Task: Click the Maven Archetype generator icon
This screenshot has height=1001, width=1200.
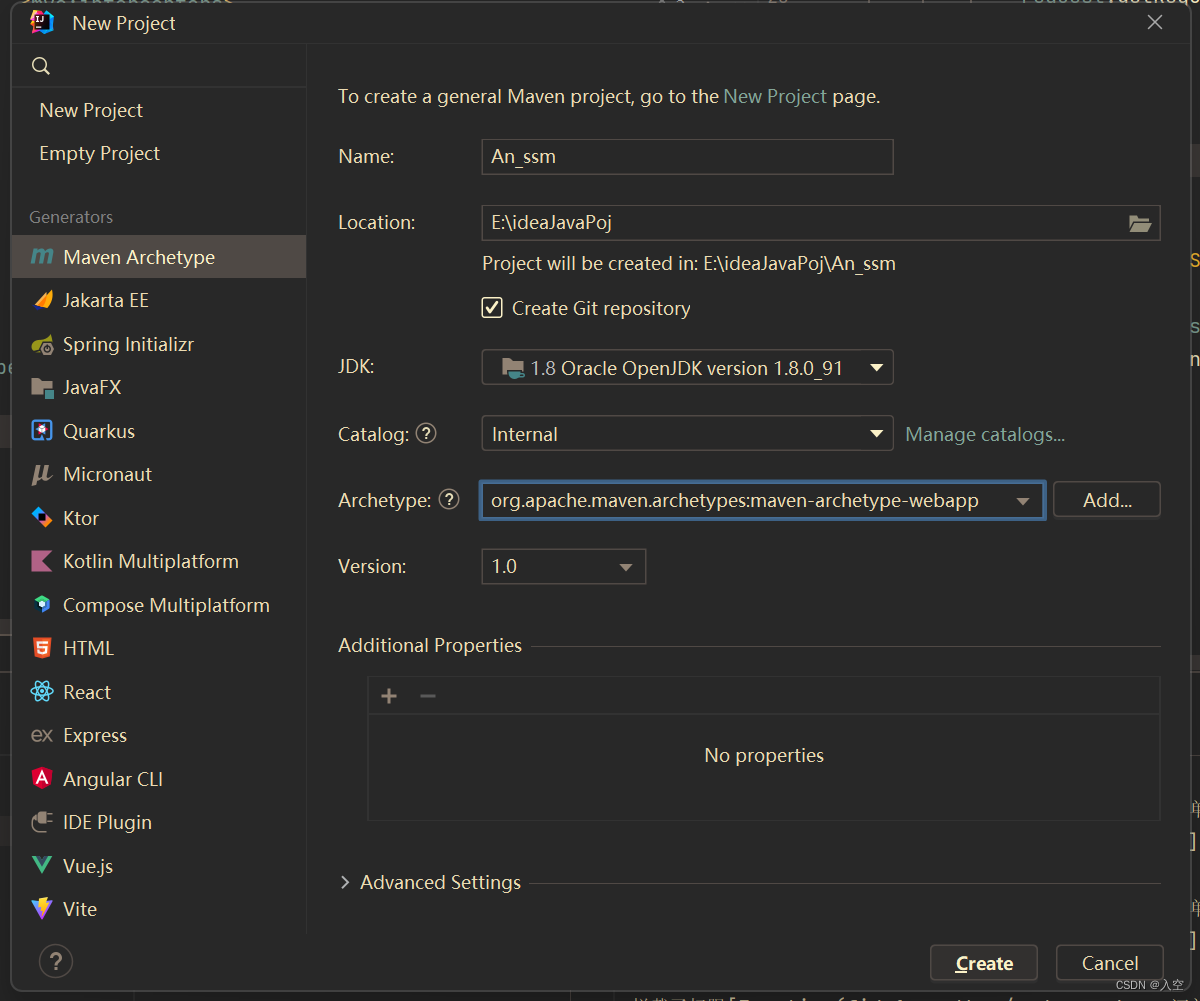Action: (x=42, y=257)
